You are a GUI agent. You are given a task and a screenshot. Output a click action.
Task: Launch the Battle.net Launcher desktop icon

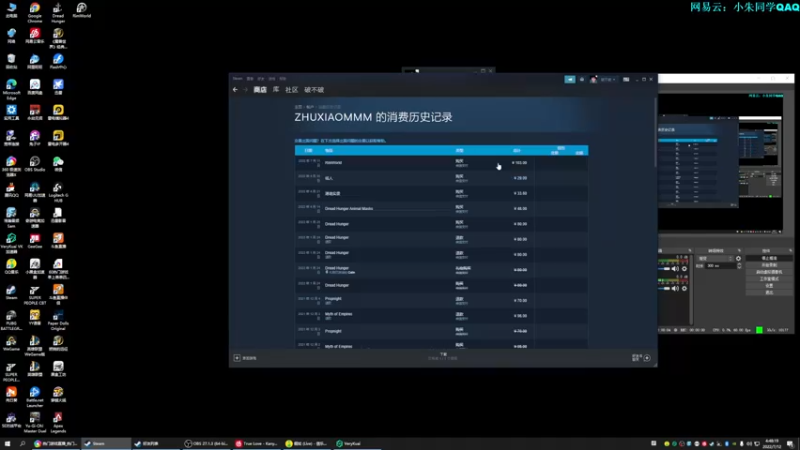35,397
